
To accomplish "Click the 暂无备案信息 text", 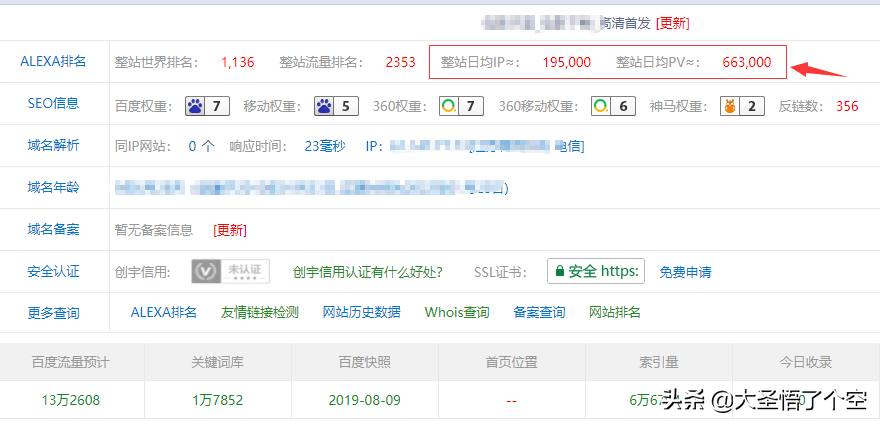I will click(154, 230).
